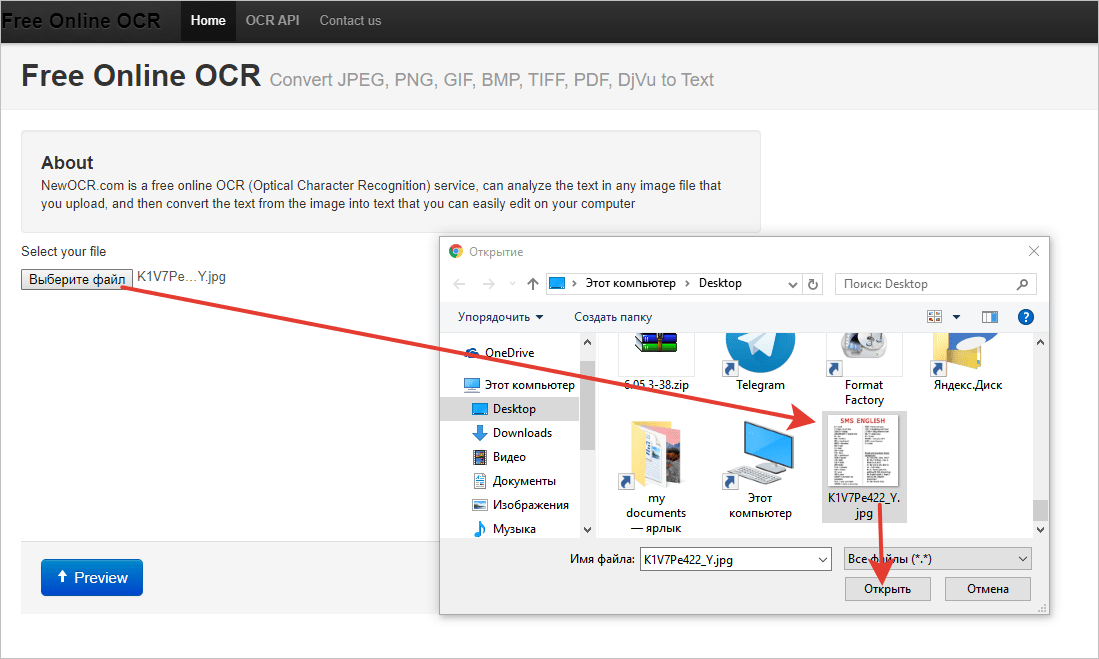Expand the file name combo box arrow

coord(823,560)
